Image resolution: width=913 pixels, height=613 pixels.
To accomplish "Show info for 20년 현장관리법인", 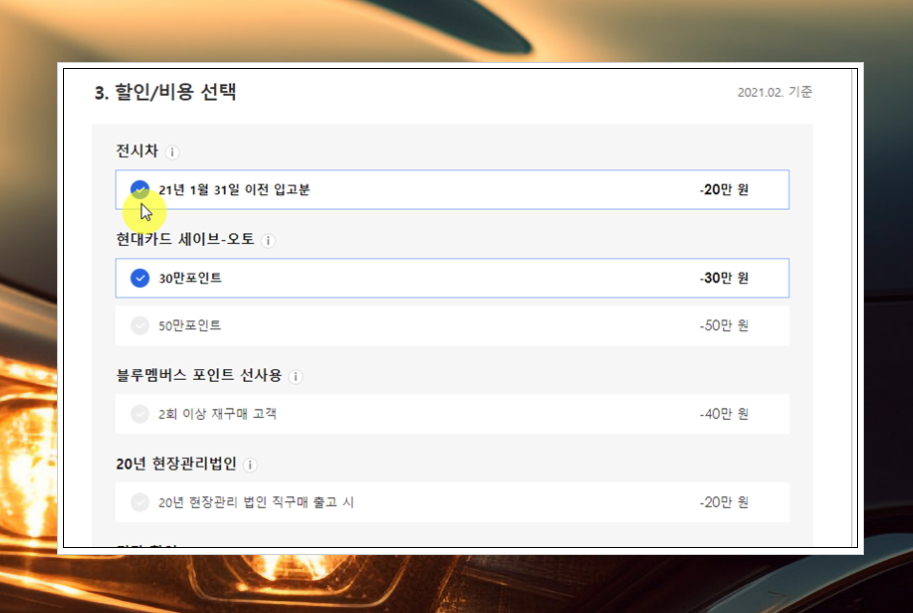I will pyautogui.click(x=250, y=465).
